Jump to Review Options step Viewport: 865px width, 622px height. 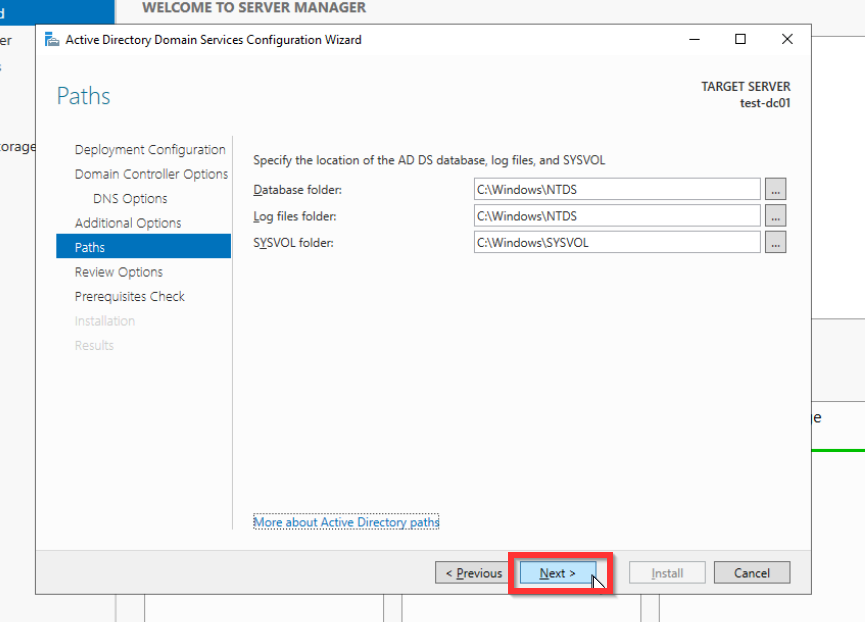(119, 272)
